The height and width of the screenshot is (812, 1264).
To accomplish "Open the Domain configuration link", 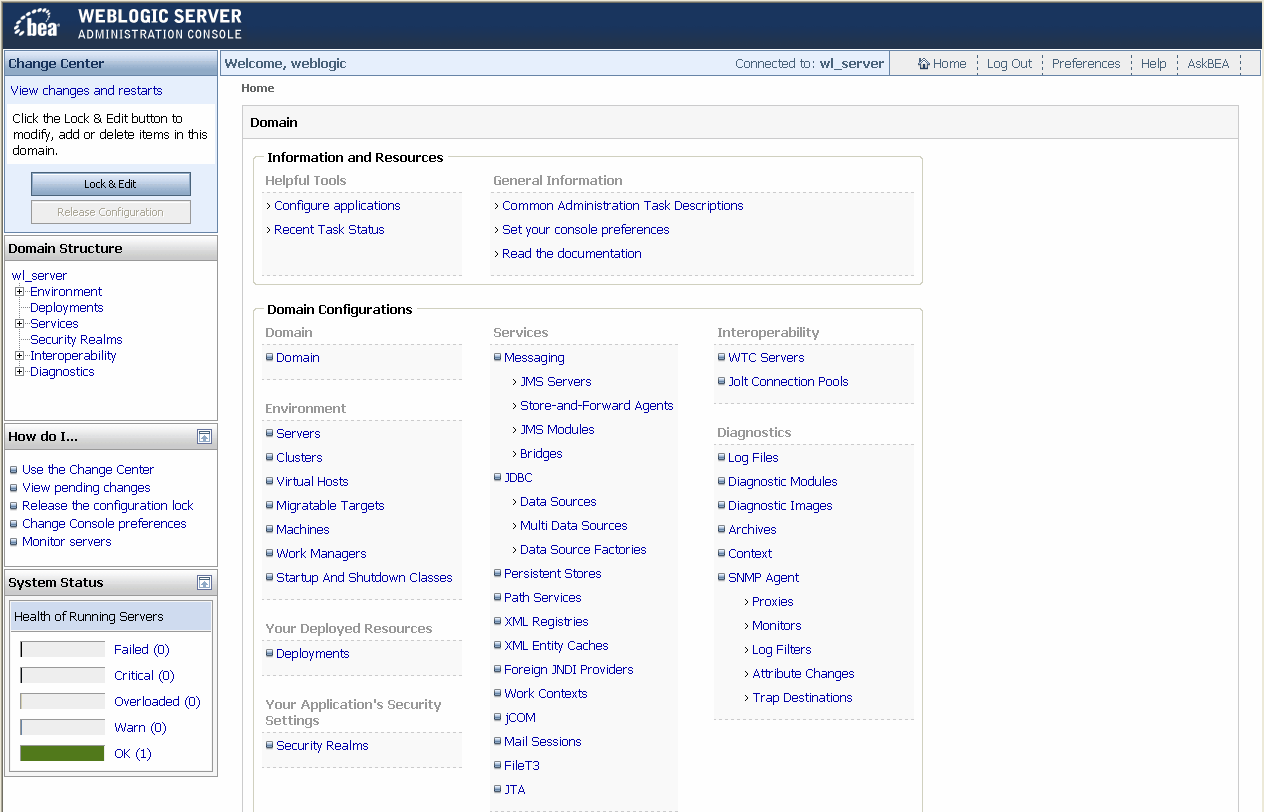I will [298, 357].
